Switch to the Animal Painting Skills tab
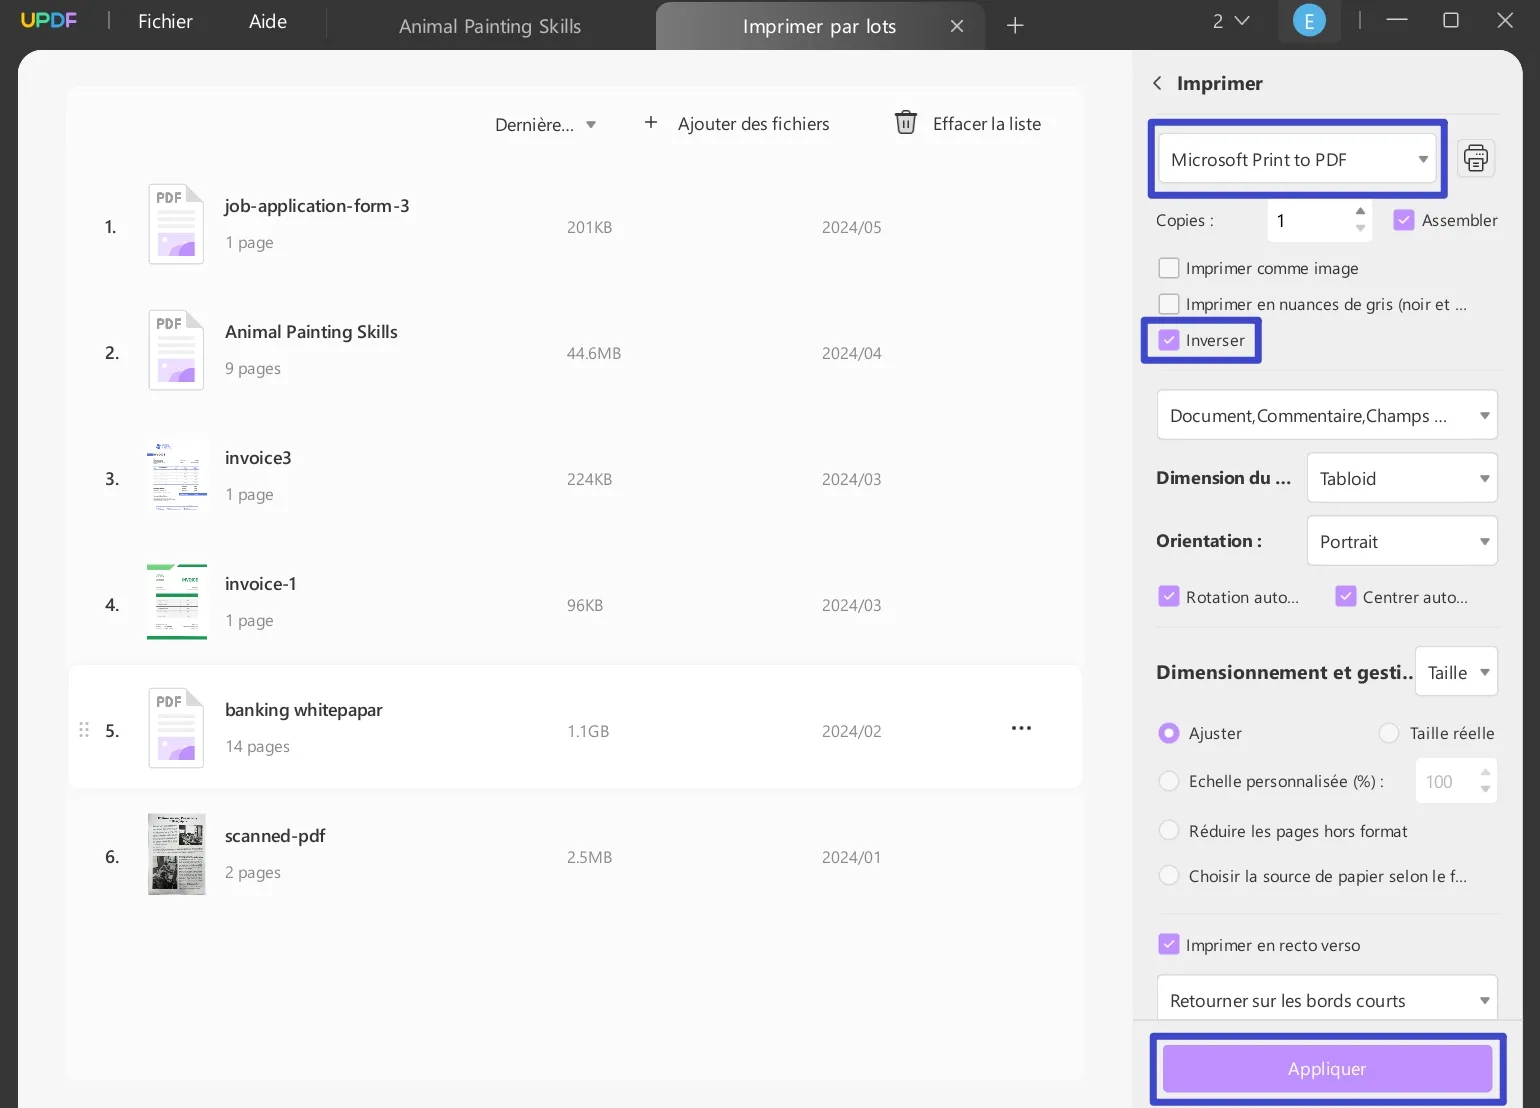1540x1108 pixels. click(x=490, y=26)
